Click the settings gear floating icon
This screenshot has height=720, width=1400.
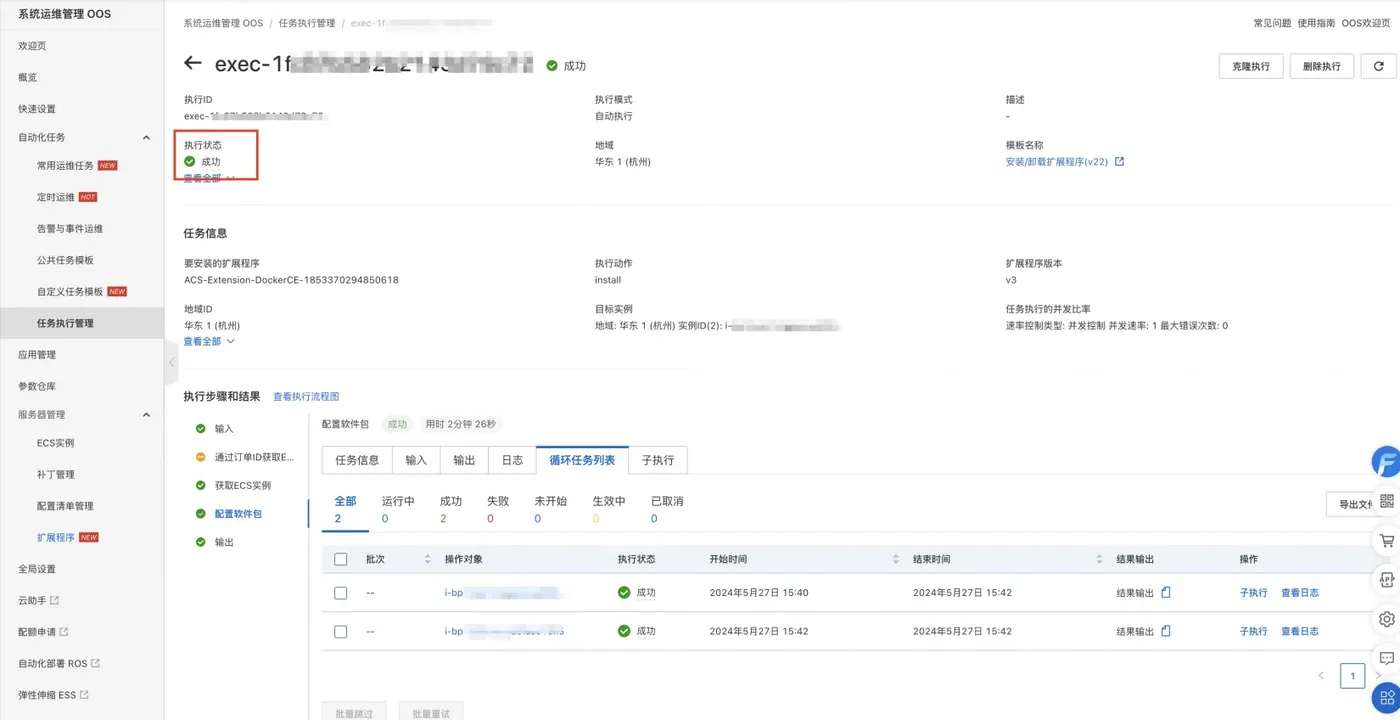1386,619
